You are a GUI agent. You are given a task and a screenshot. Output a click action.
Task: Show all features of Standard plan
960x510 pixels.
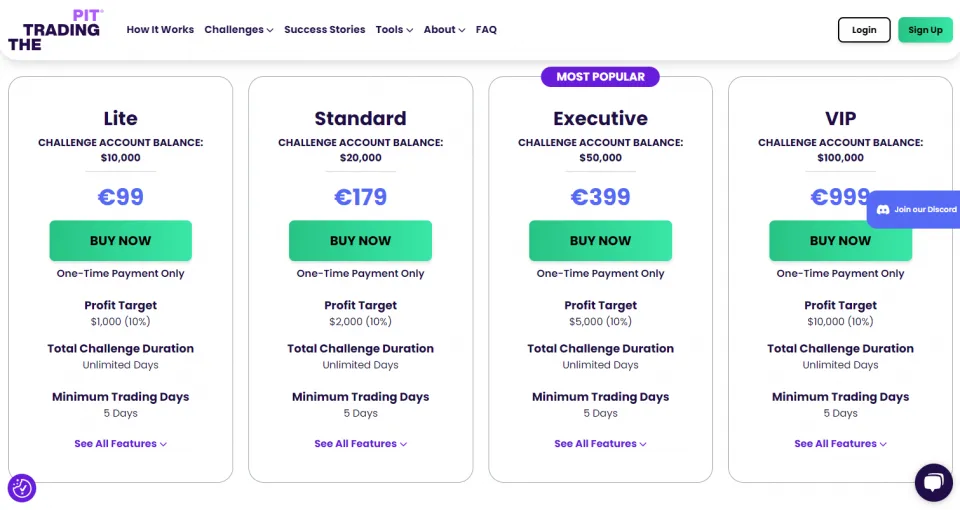click(x=360, y=444)
